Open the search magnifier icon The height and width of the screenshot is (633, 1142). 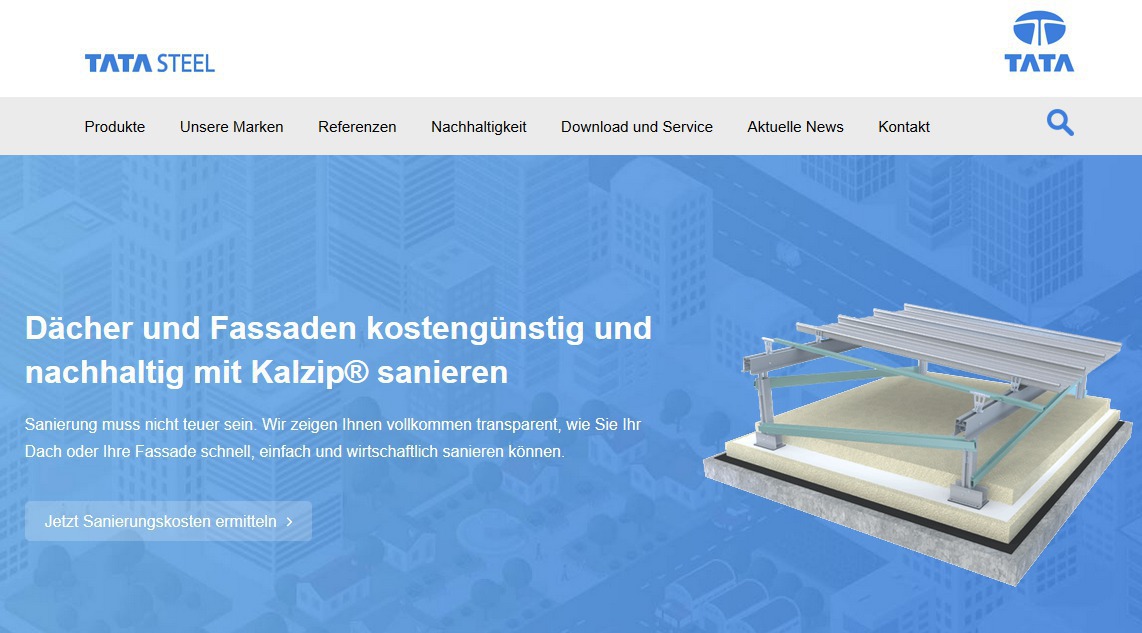(1060, 122)
